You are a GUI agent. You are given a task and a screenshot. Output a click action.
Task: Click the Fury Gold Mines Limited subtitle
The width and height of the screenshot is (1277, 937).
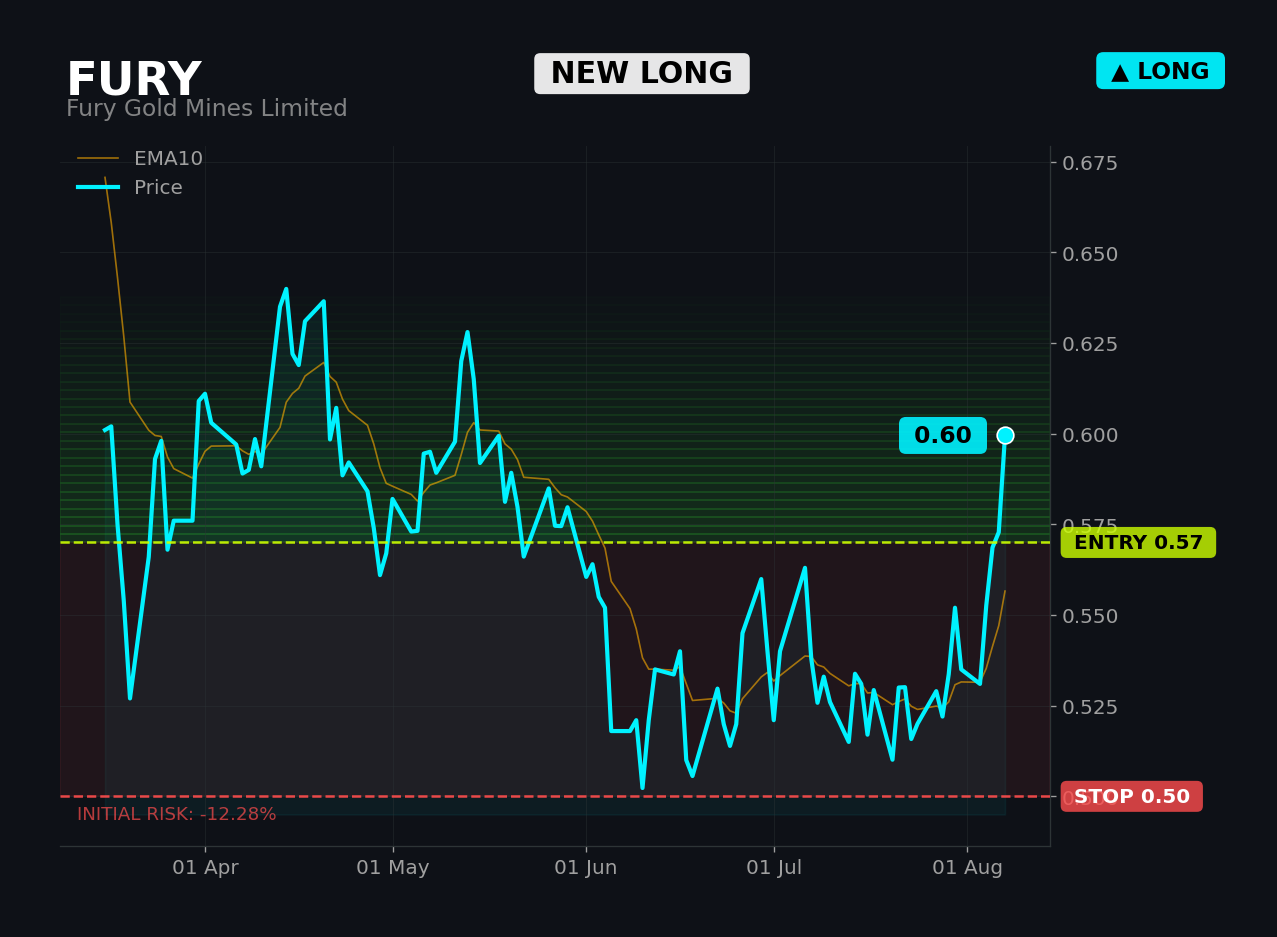[x=207, y=109]
